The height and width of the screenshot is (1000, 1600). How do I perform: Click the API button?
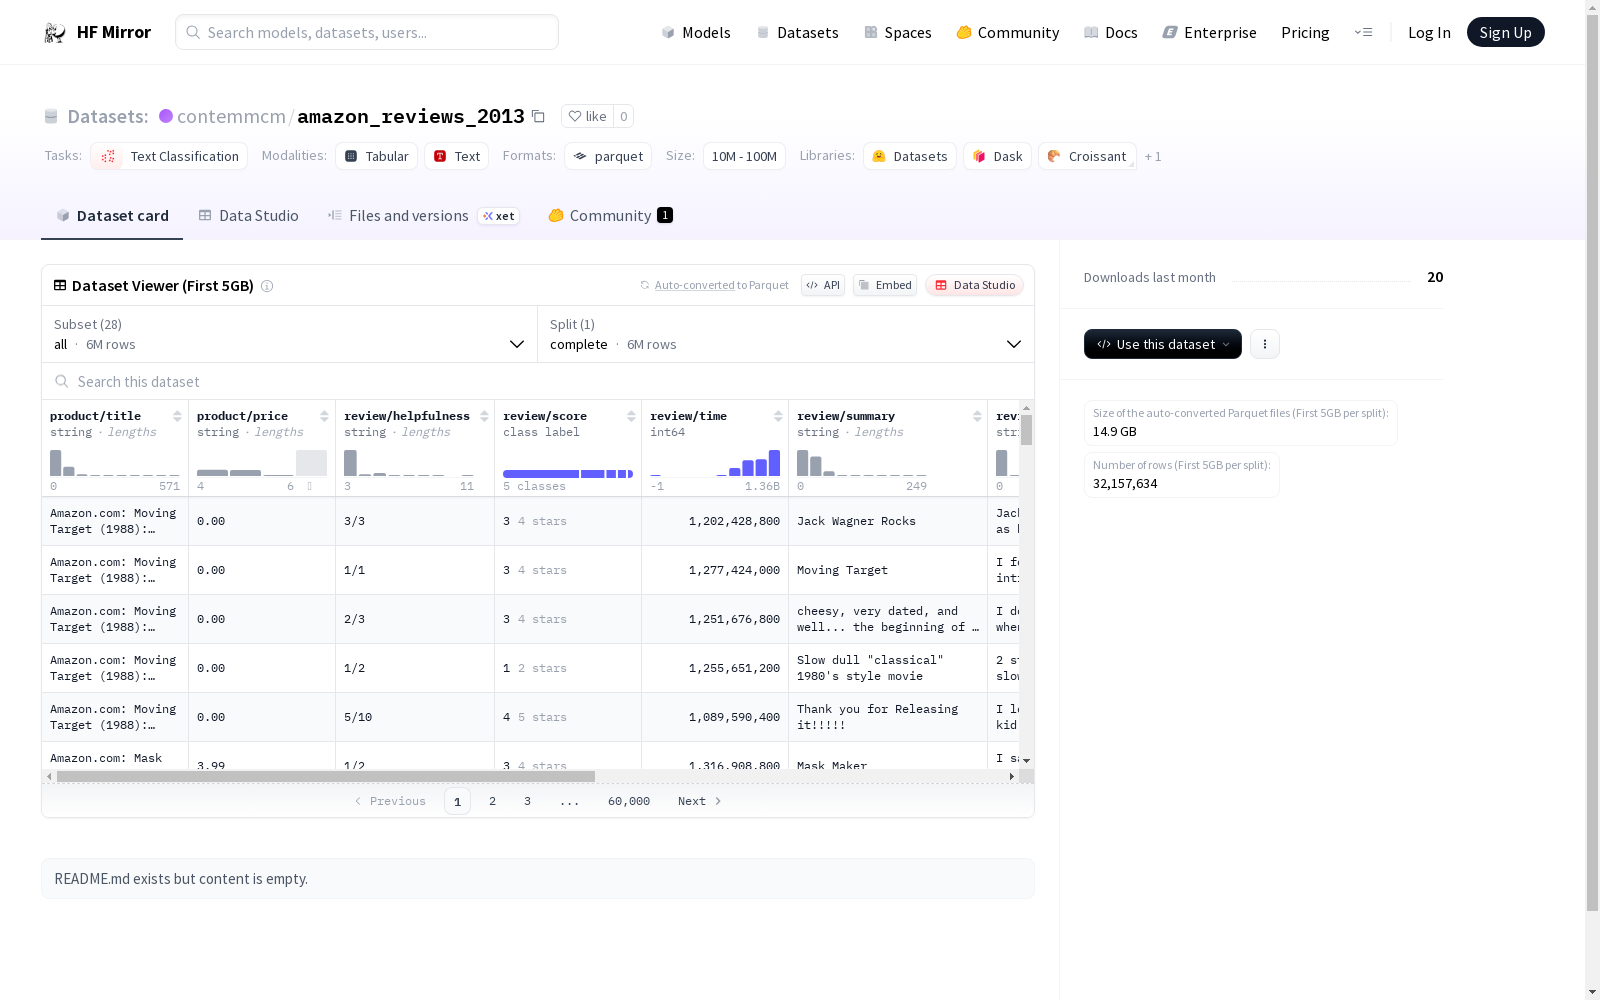(823, 285)
